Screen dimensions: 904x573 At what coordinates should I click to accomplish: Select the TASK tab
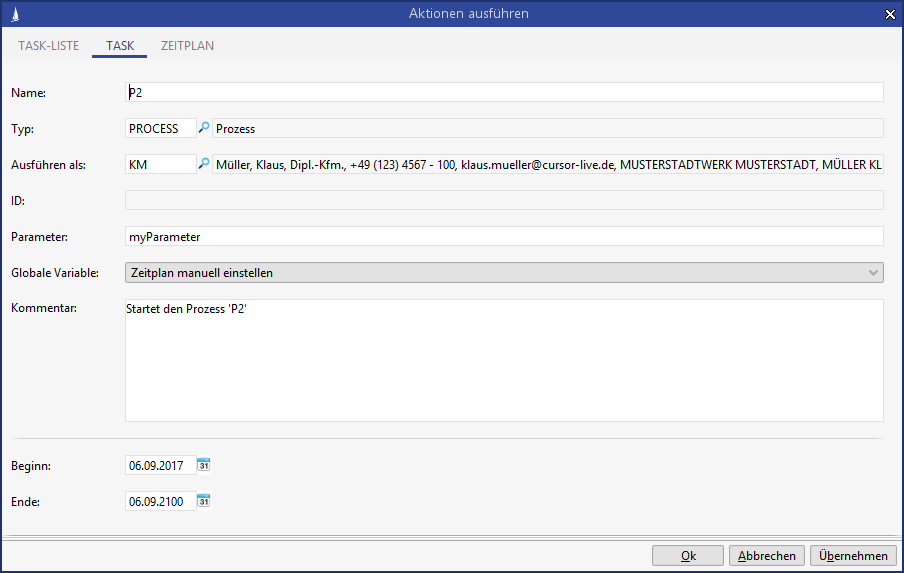point(120,46)
